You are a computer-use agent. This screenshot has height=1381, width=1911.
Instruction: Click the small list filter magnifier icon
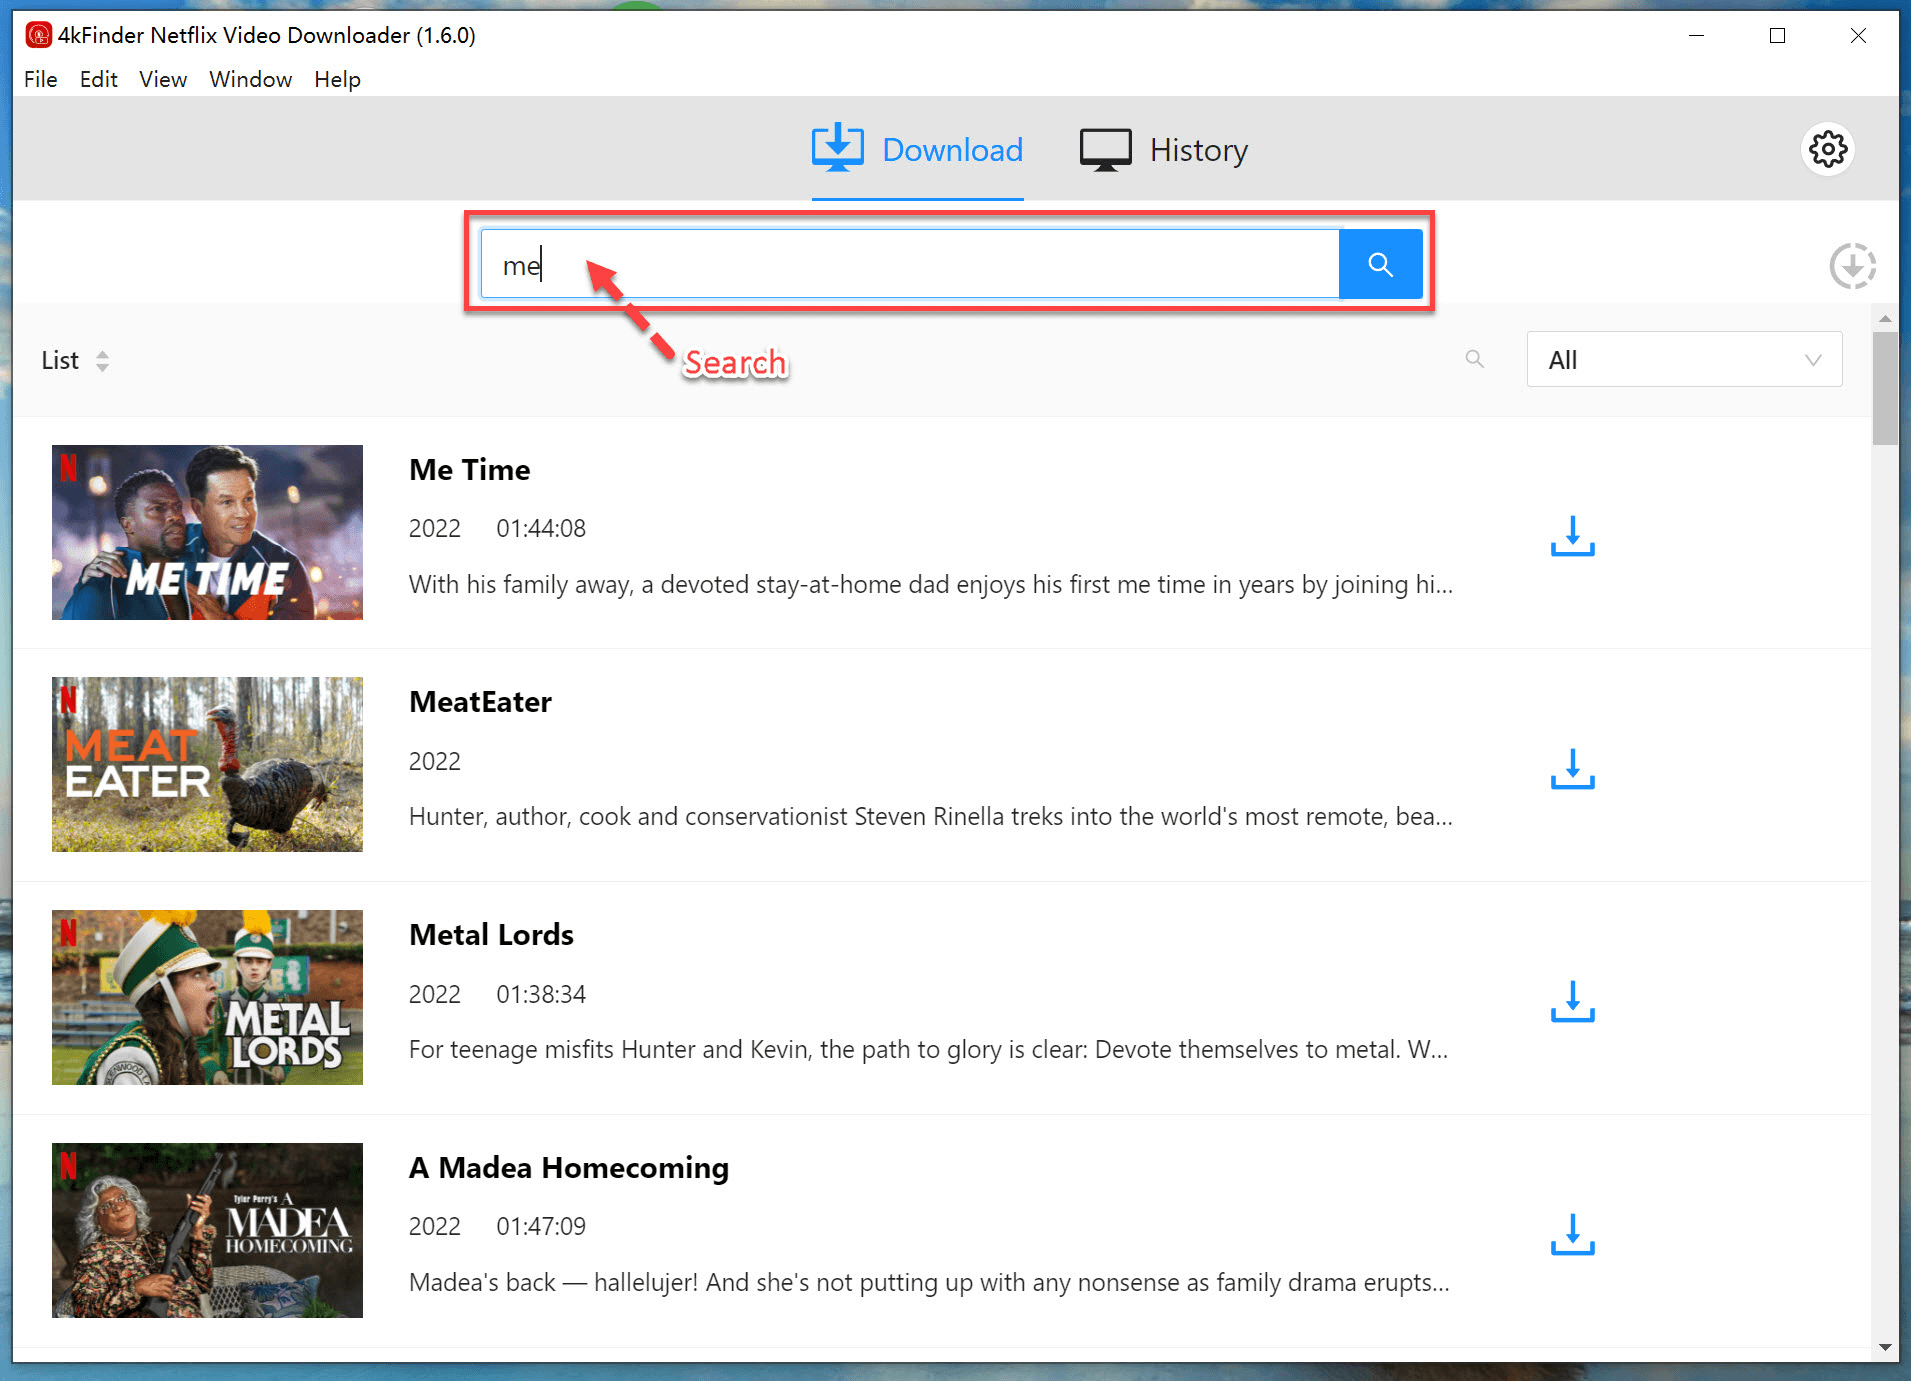click(1474, 359)
